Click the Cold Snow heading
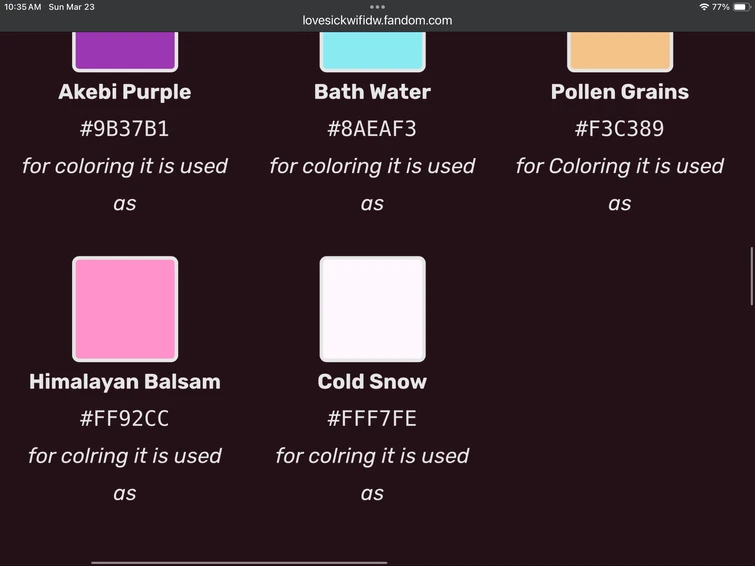The image size is (755, 566). tap(372, 382)
